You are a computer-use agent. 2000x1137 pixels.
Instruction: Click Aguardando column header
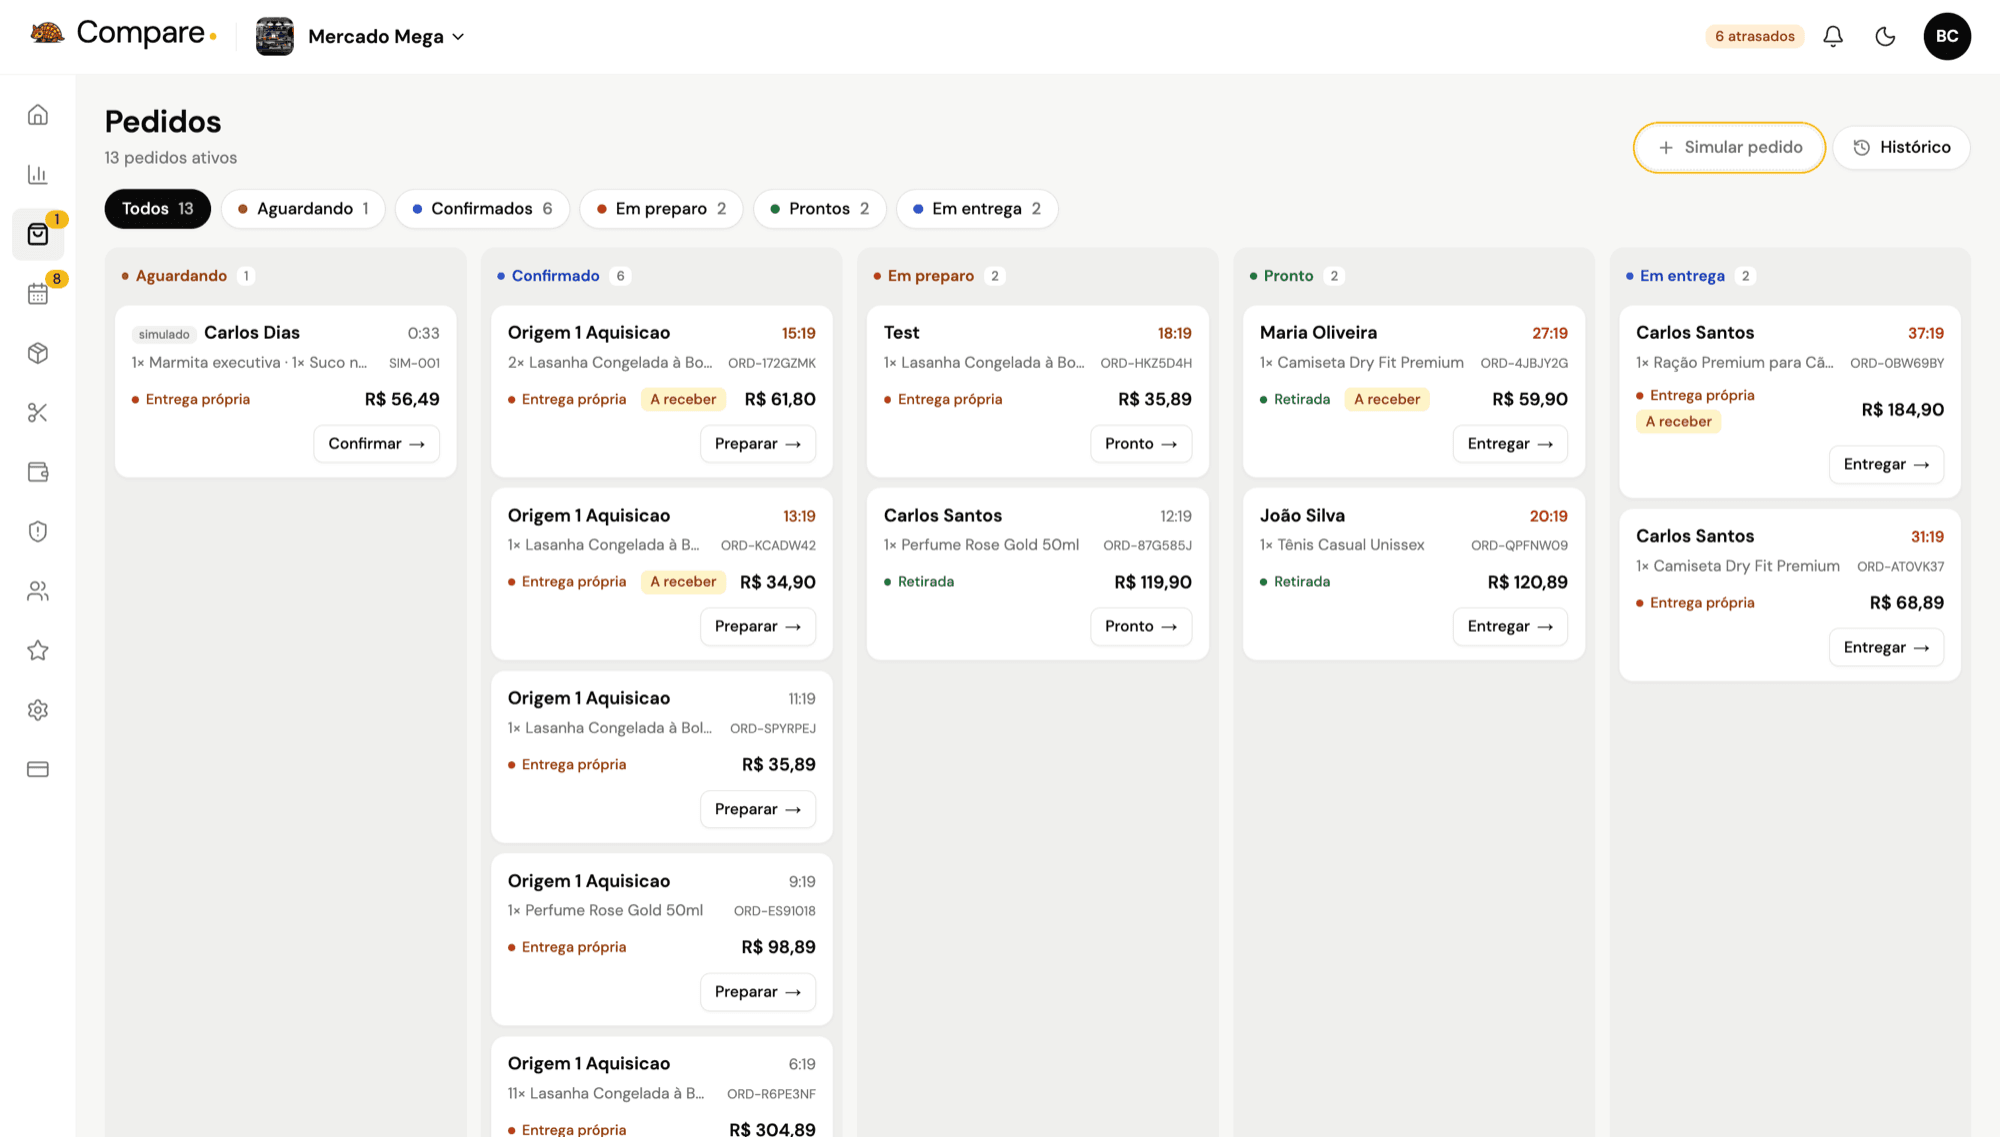[x=181, y=276]
